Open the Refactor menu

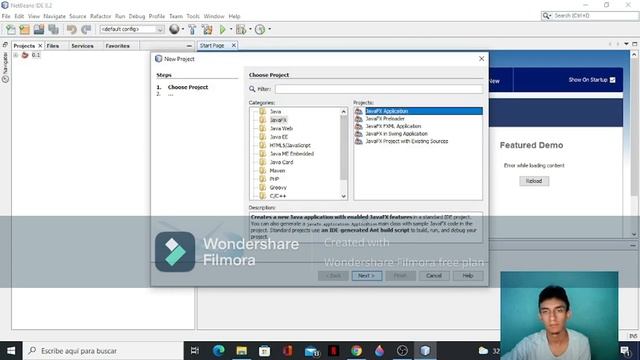[100, 16]
